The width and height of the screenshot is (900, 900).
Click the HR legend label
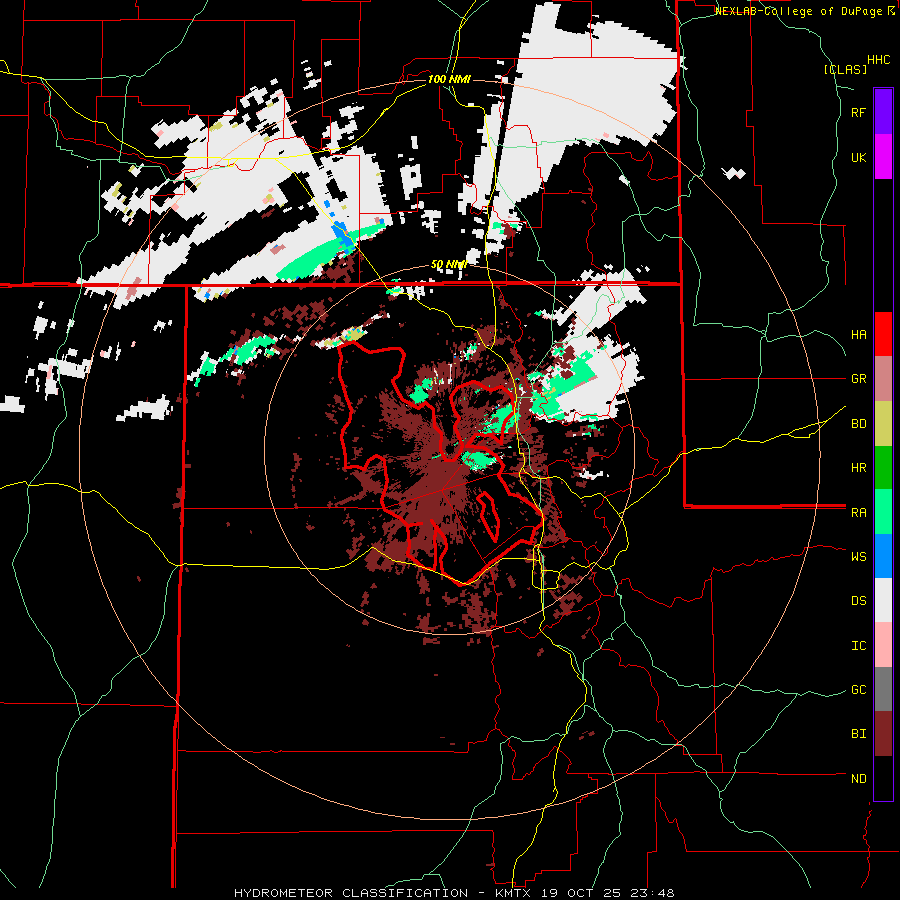pyautogui.click(x=859, y=468)
